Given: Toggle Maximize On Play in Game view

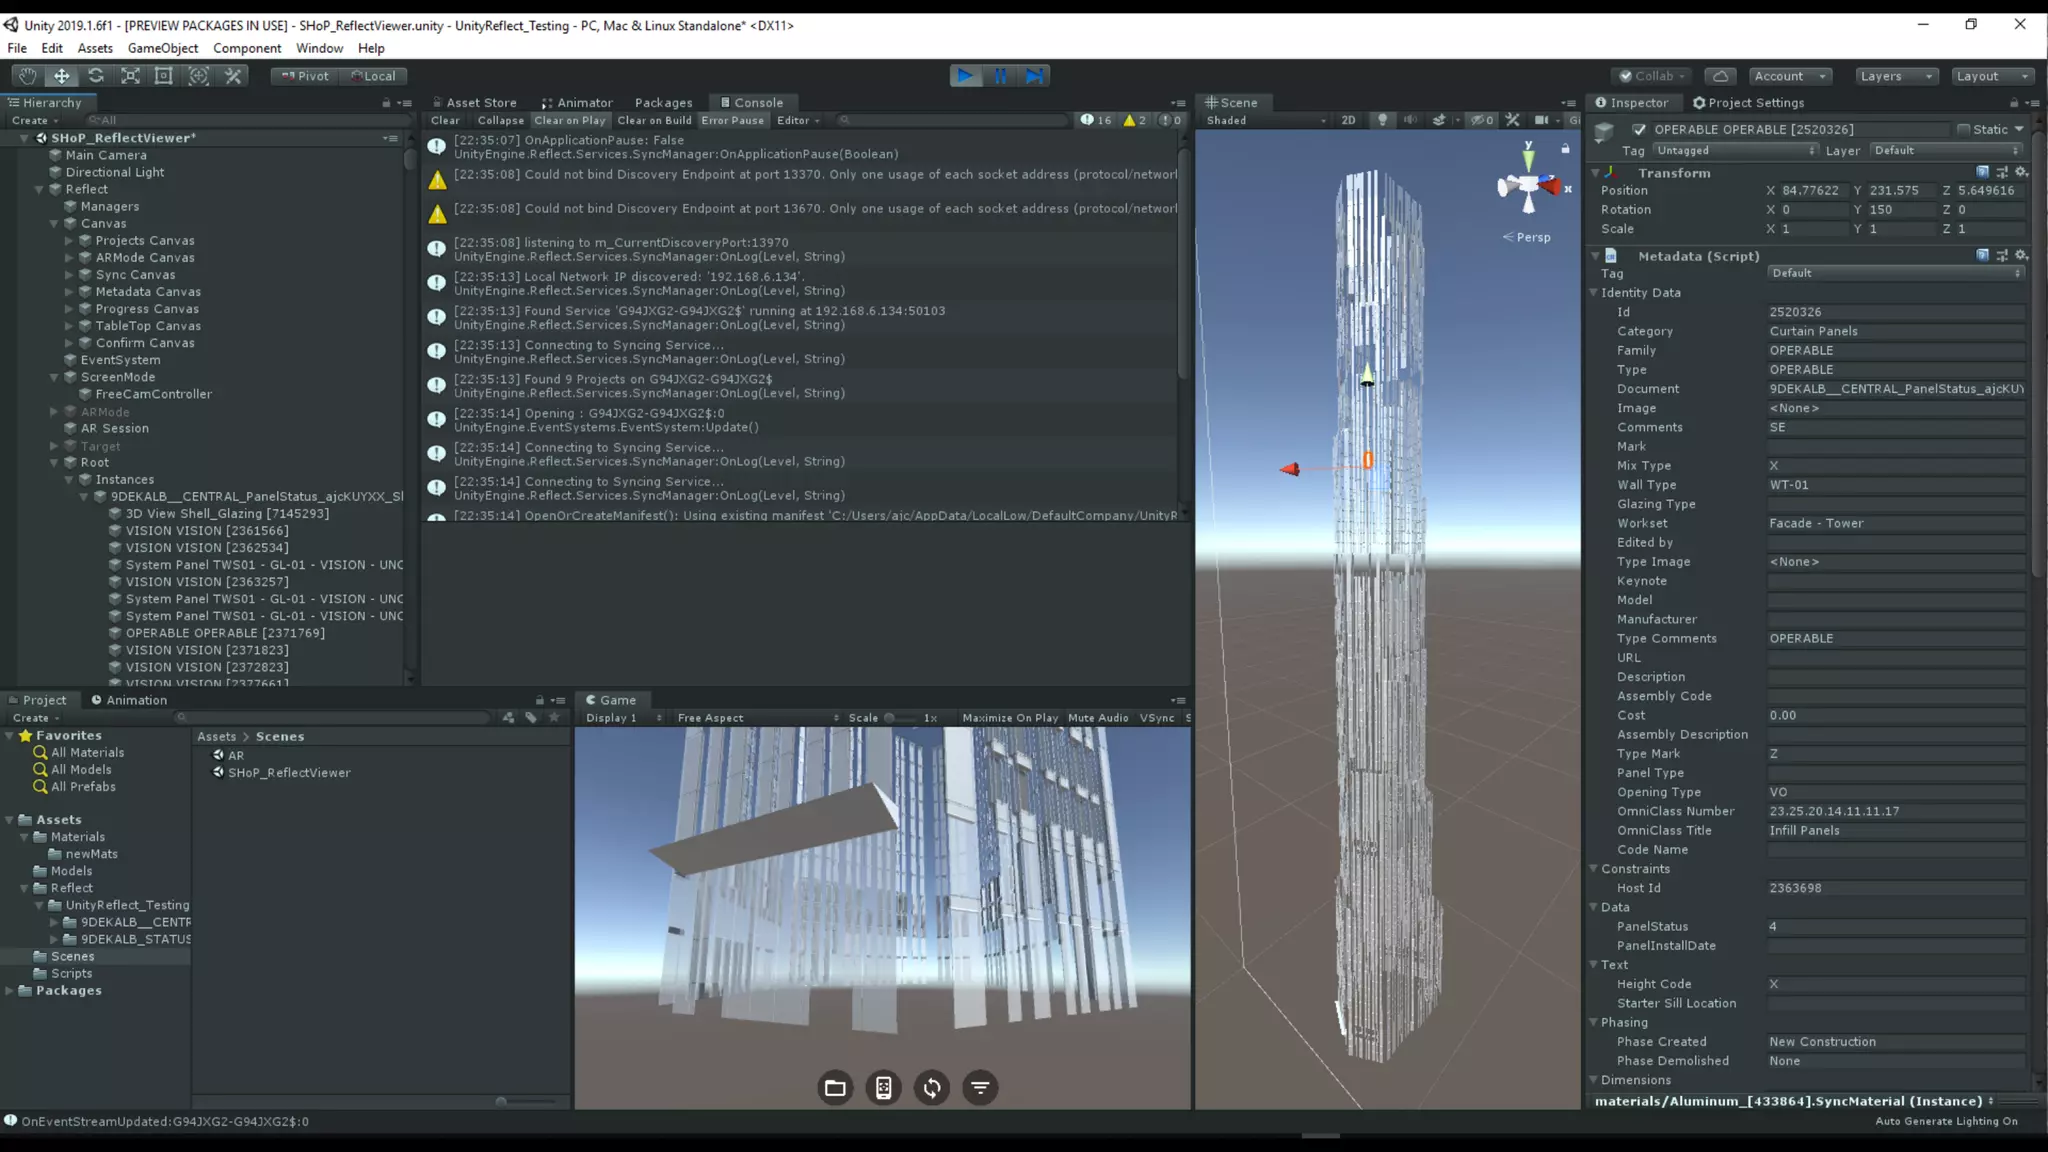Looking at the screenshot, I should (x=1010, y=718).
